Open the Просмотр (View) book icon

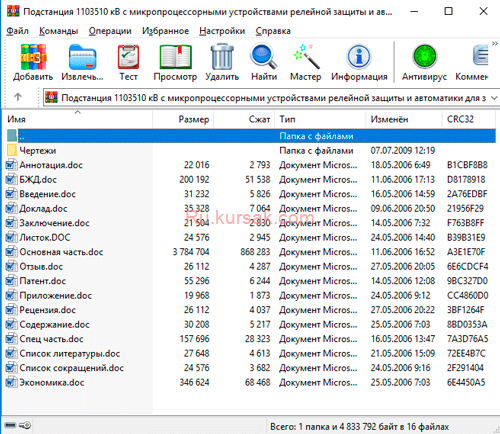coord(175,57)
